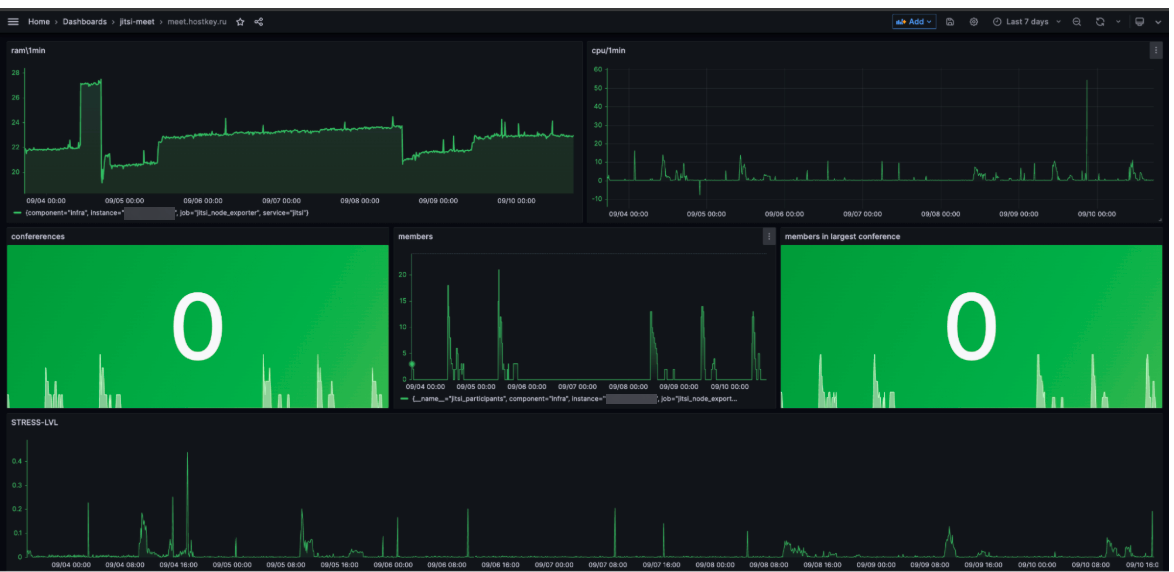The image size is (1174, 572).
Task: Click the STRESS-LVL panel title
Action: [32, 422]
